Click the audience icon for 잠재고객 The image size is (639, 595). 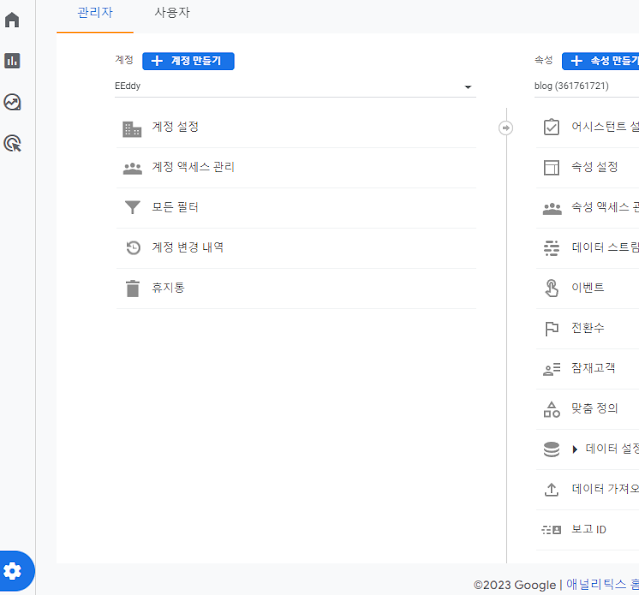click(x=552, y=369)
